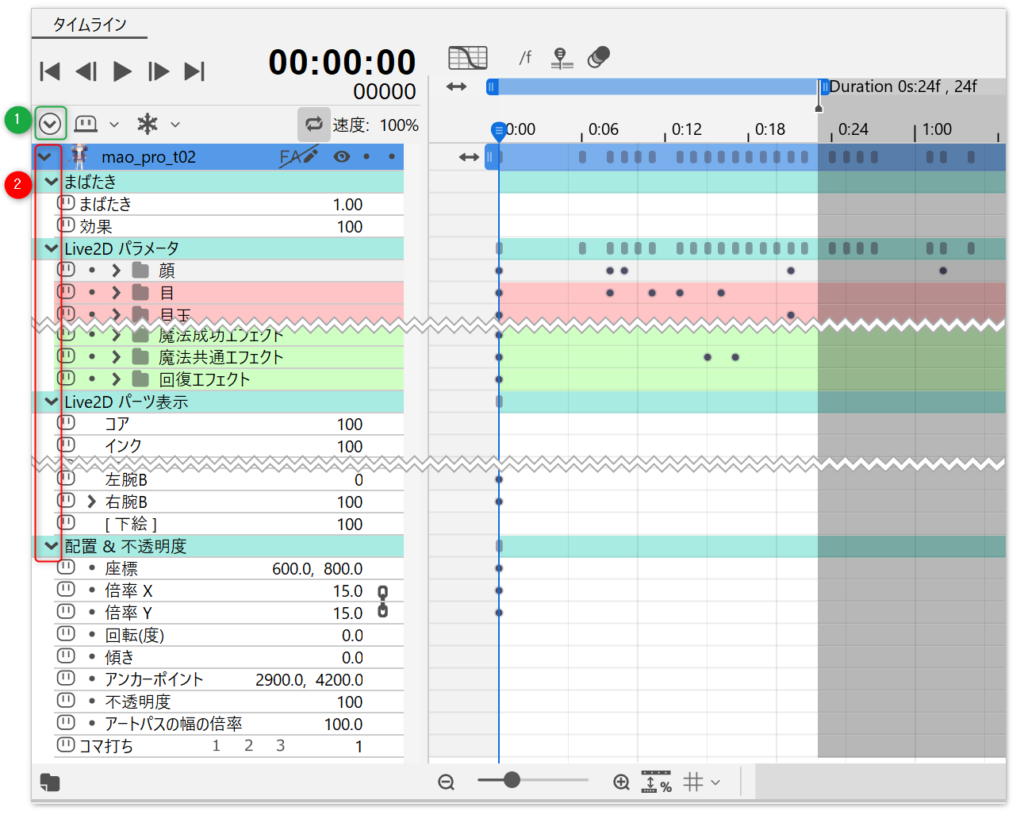
Task: Click the timeline zoom slider handle
Action: 511,780
